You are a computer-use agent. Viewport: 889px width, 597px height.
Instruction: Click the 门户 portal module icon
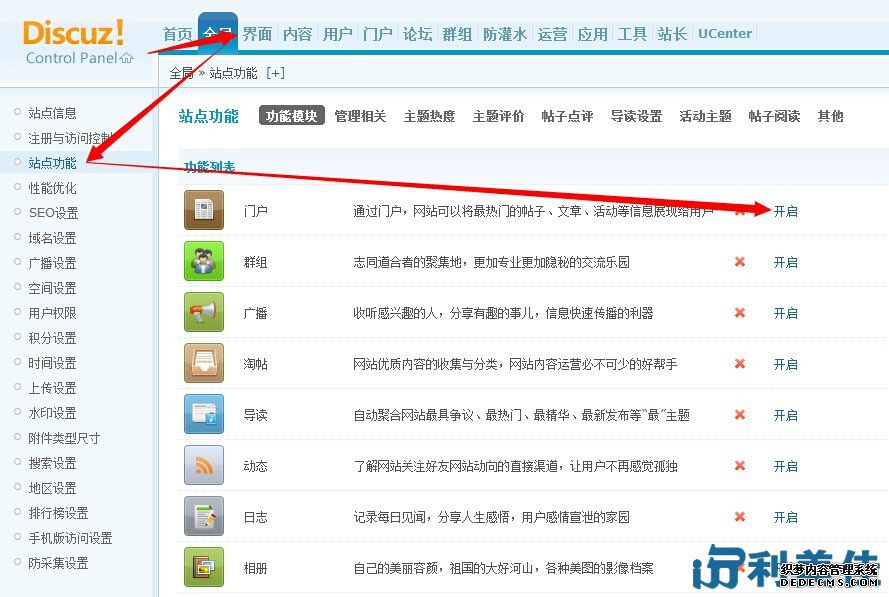click(x=204, y=211)
